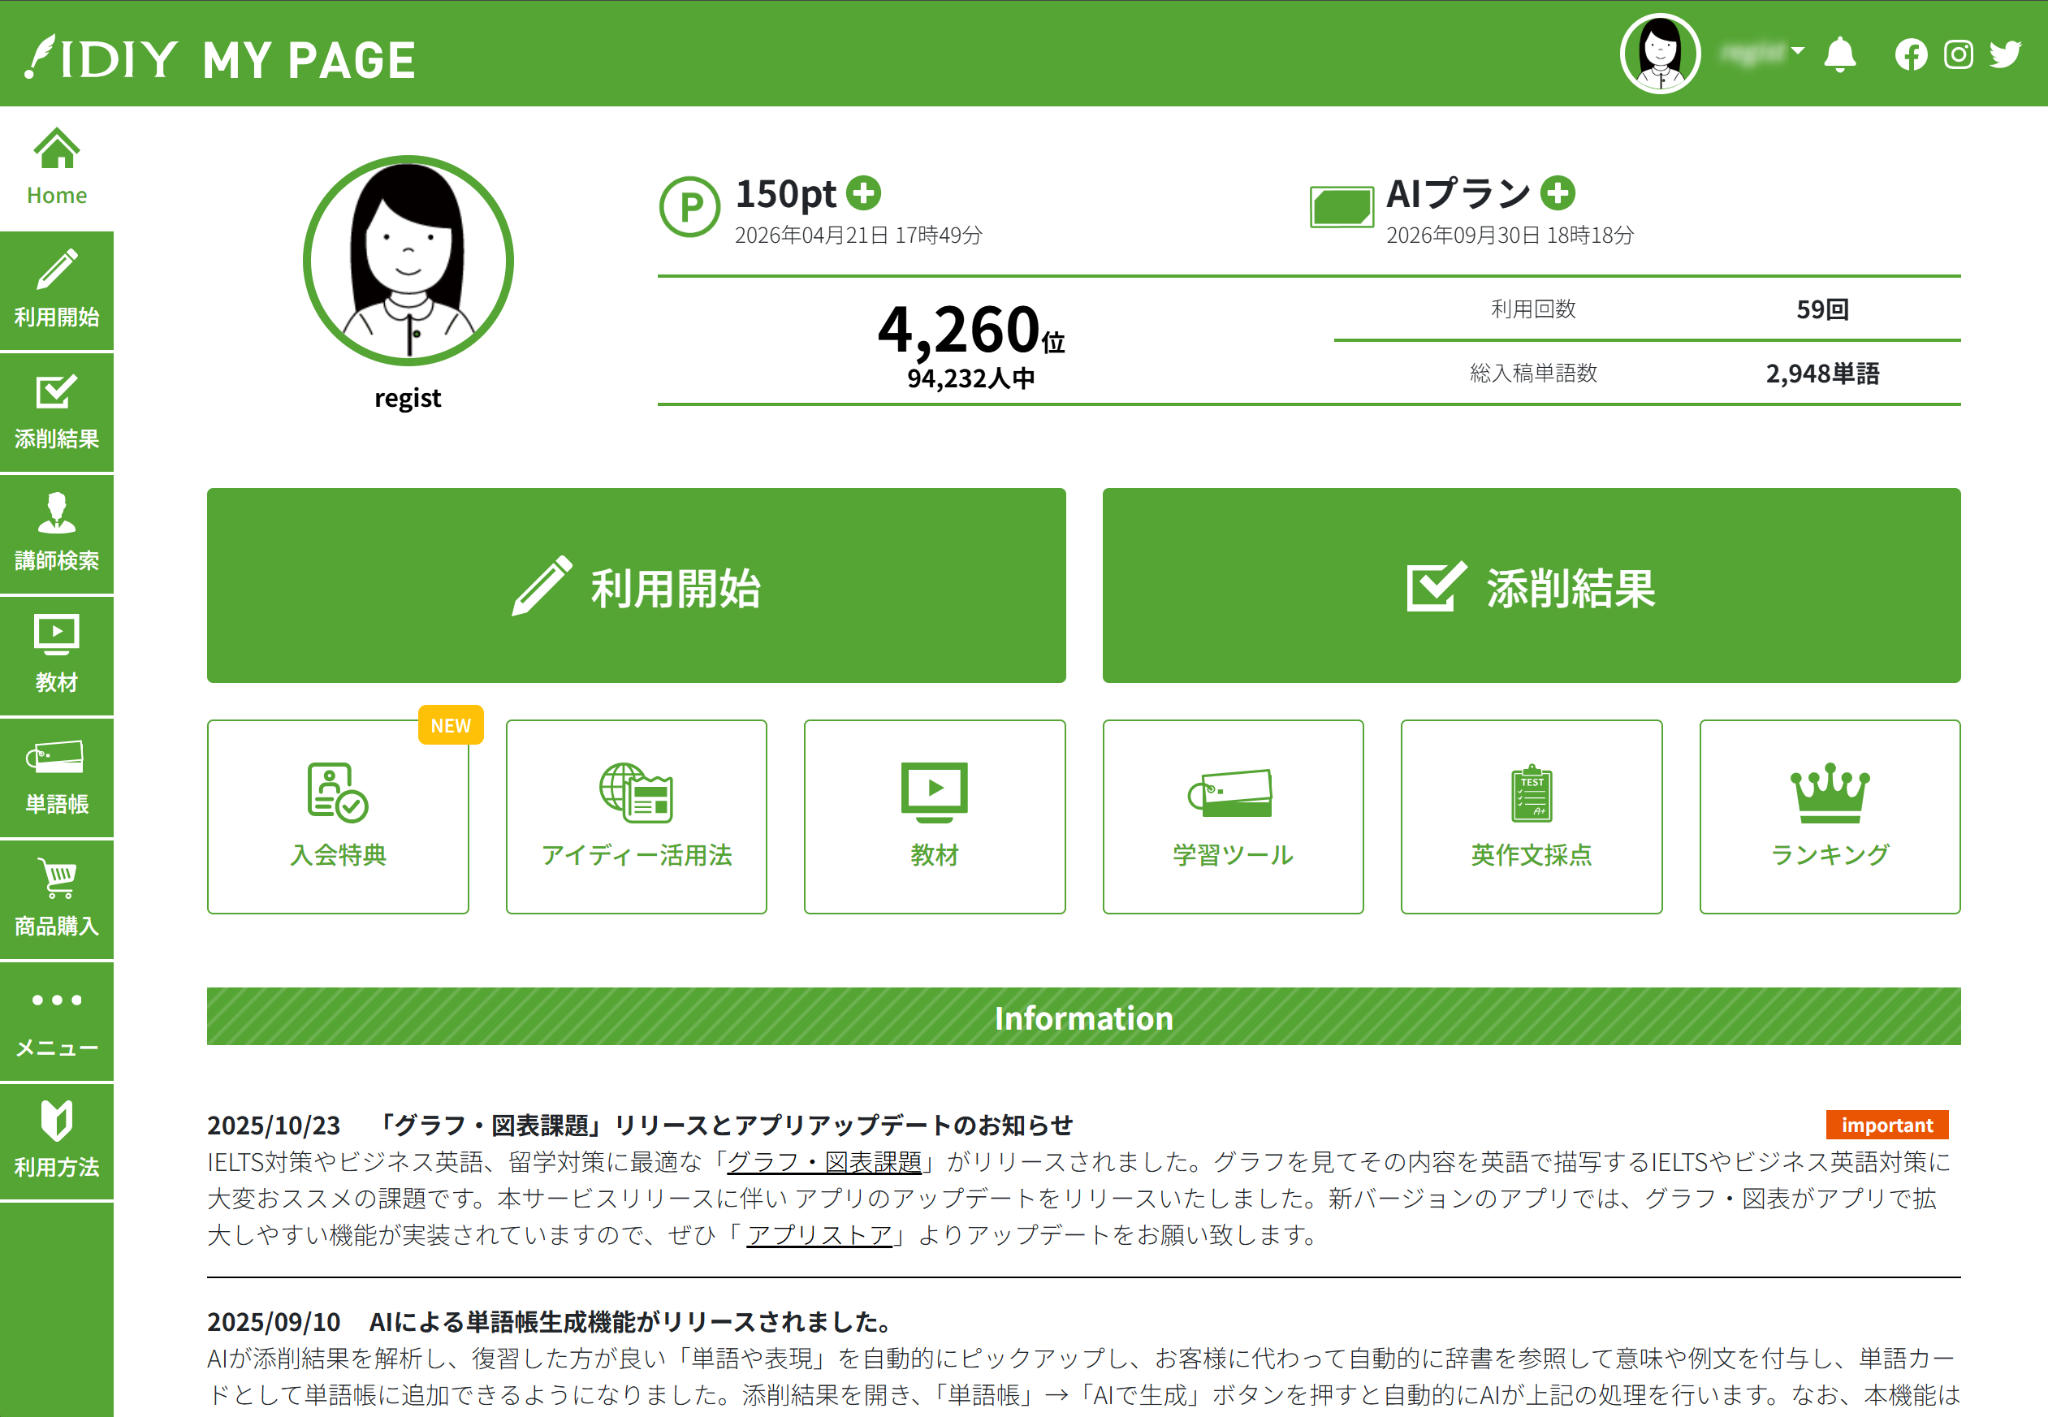Open the 英作文採点 scoring tile

(1531, 815)
